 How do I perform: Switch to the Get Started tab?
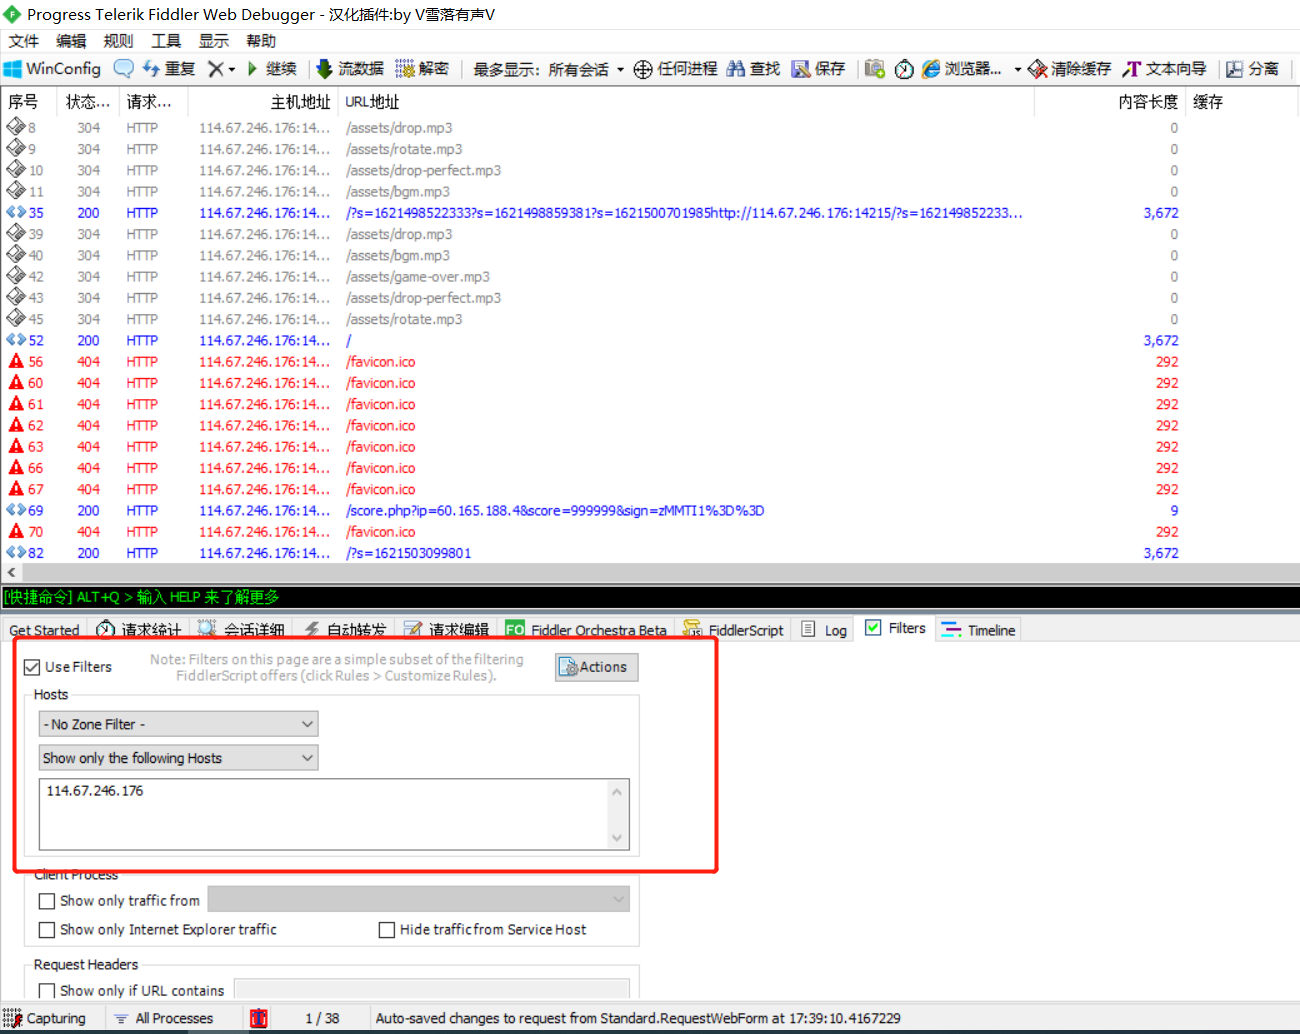[44, 630]
